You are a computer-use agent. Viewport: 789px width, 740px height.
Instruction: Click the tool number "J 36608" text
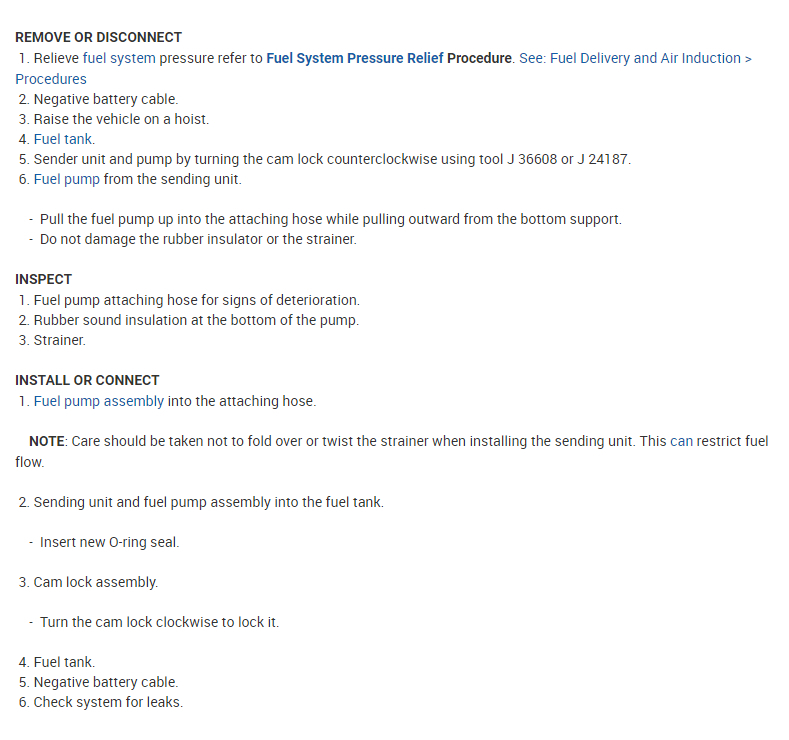(526, 159)
